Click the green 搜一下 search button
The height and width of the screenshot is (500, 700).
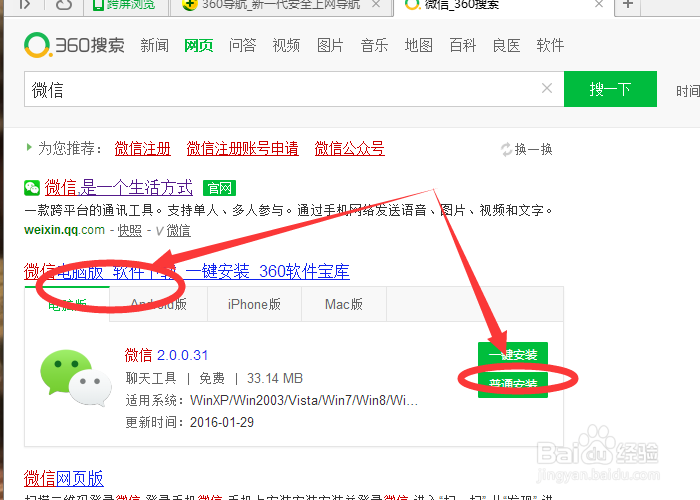[x=610, y=89]
